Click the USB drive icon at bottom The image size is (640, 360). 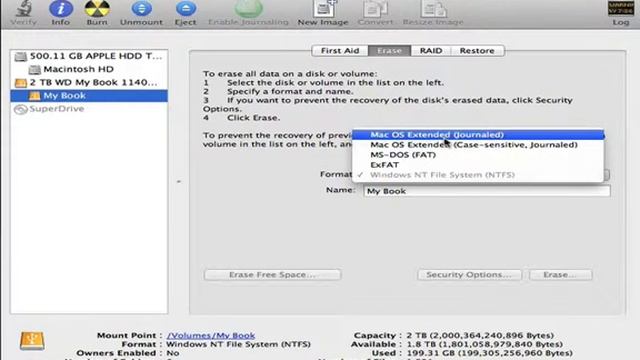point(32,340)
